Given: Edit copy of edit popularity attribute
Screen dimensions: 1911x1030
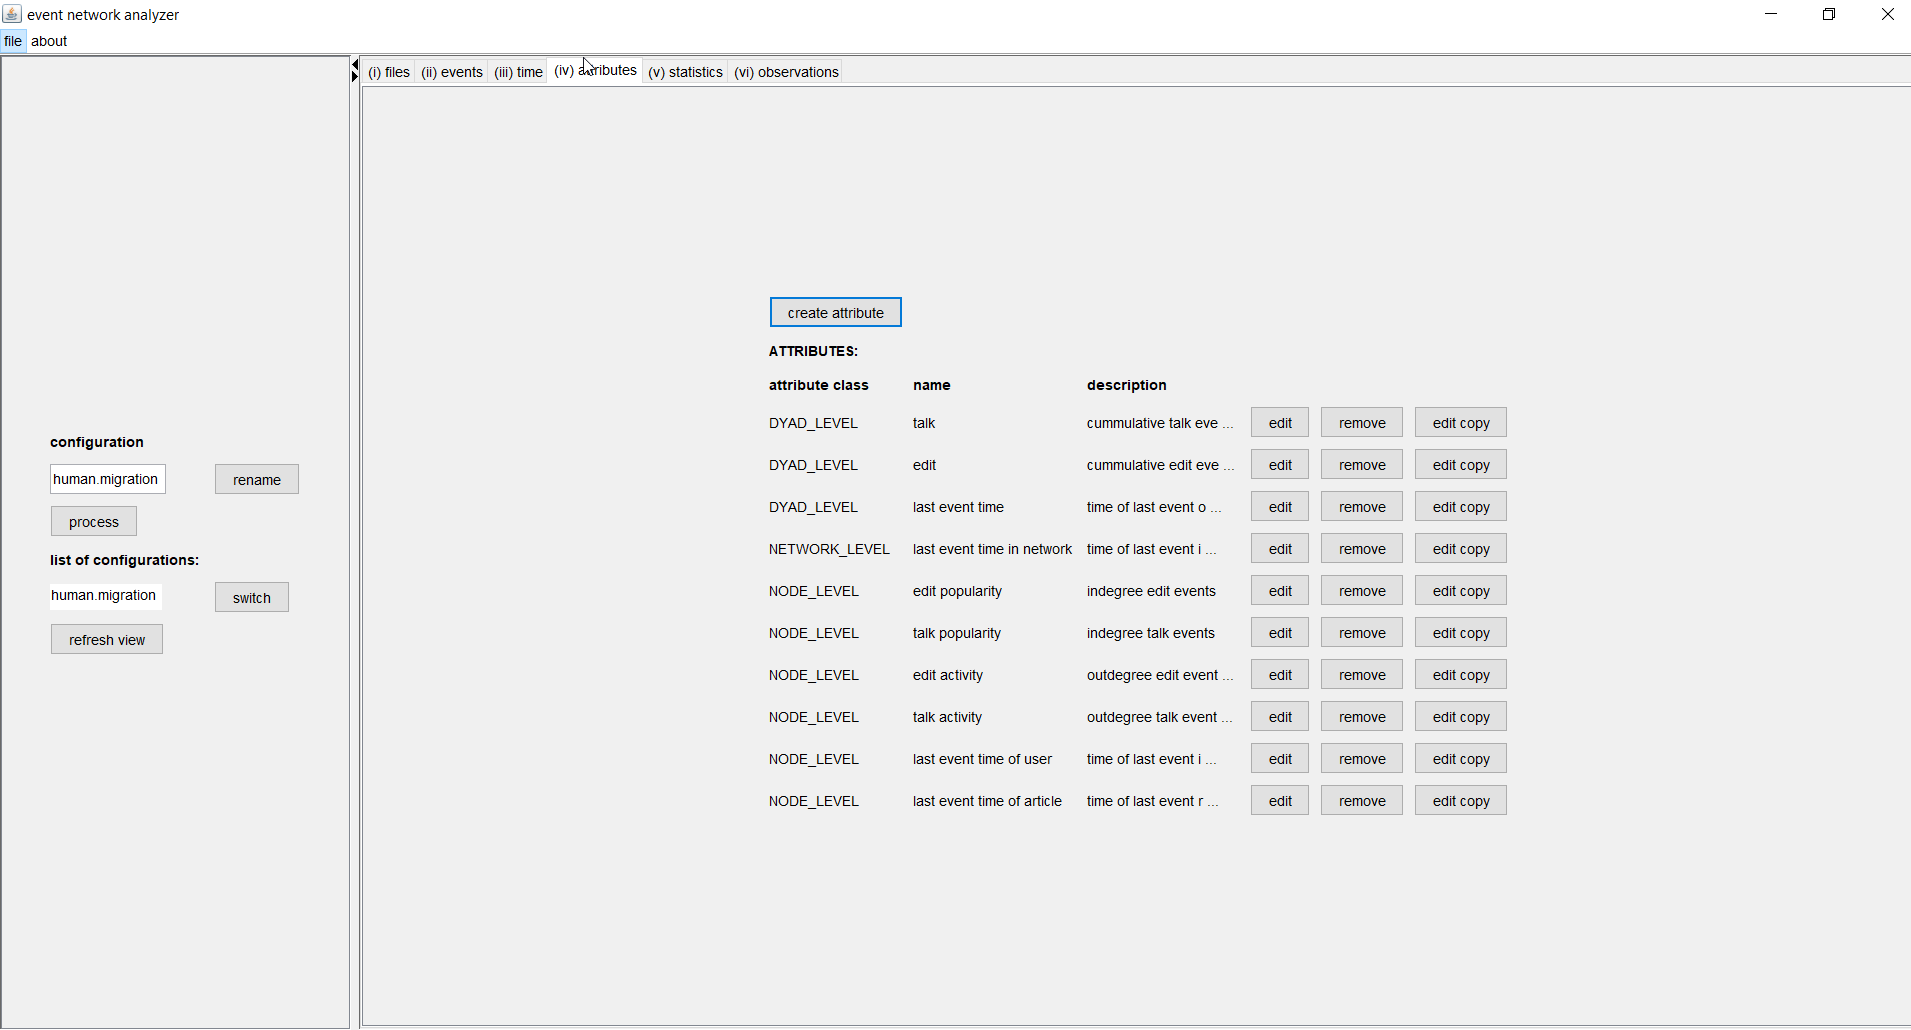Looking at the screenshot, I should (x=1460, y=591).
